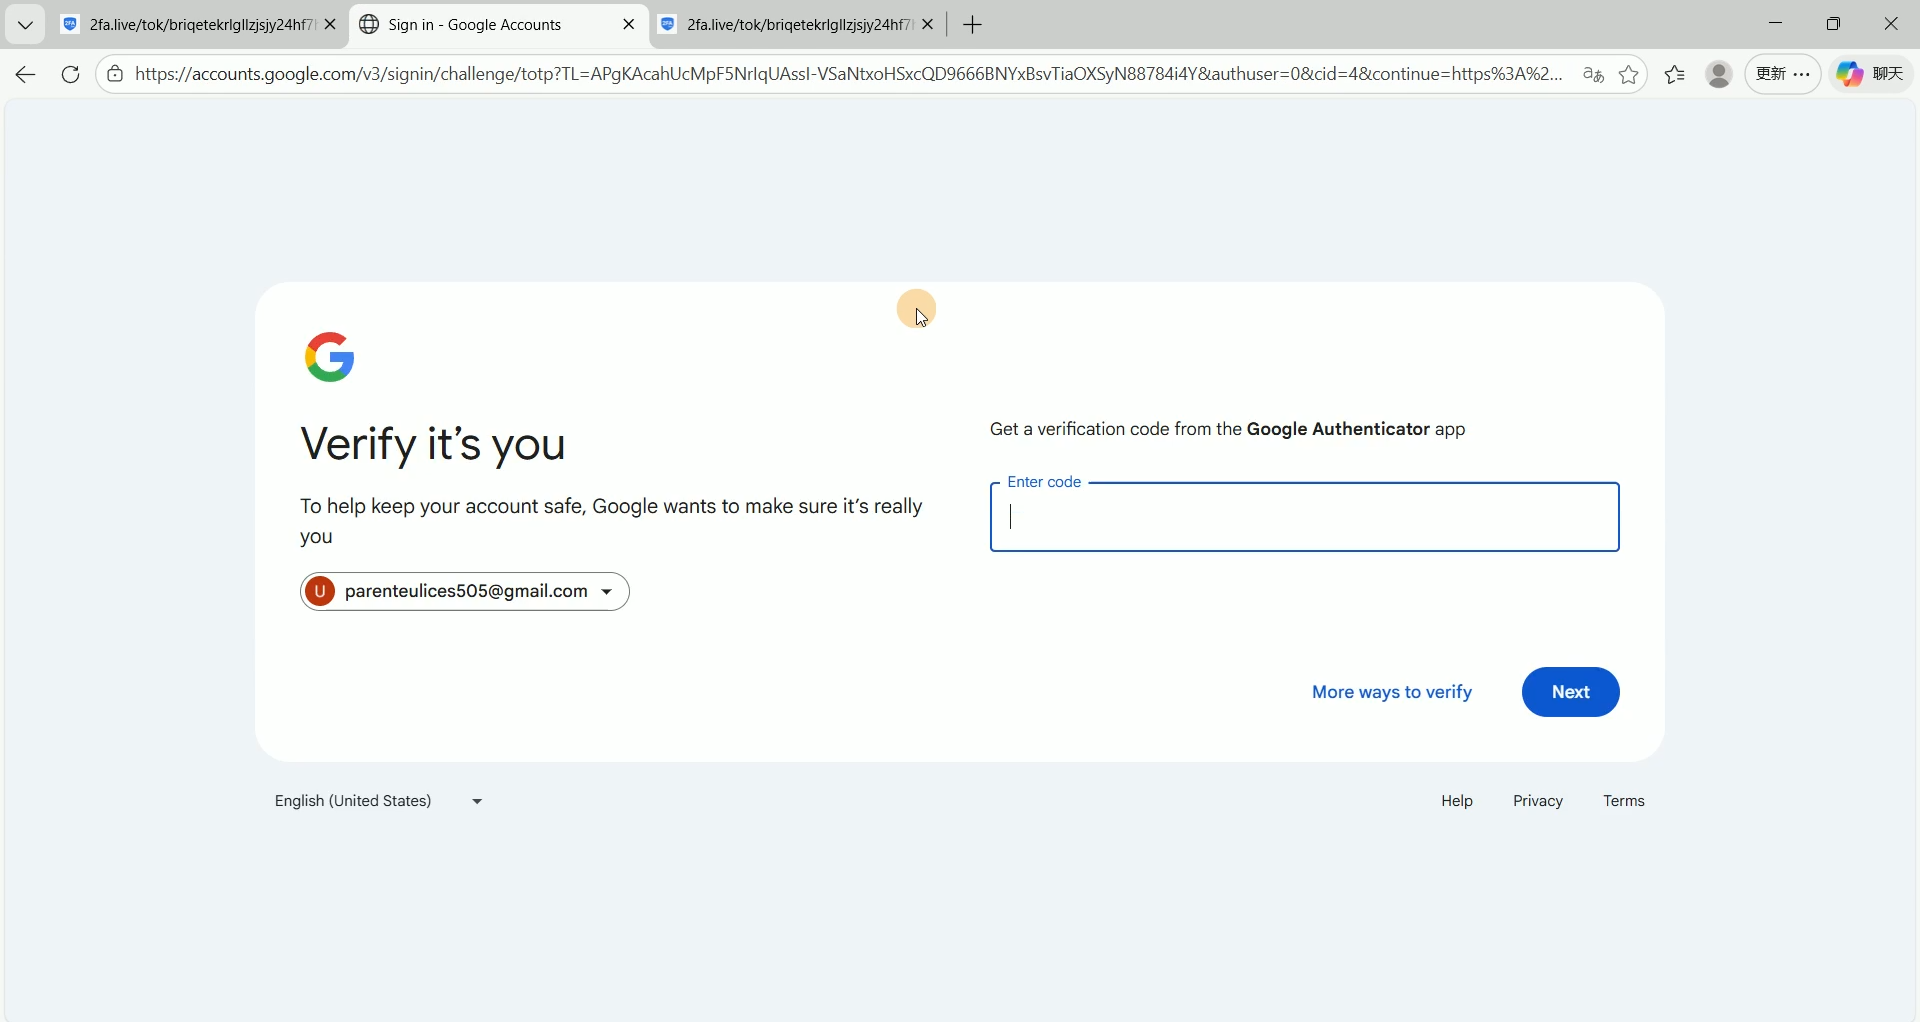1920x1022 pixels.
Task: Open site info lock icon in address bar
Action: pos(116,75)
